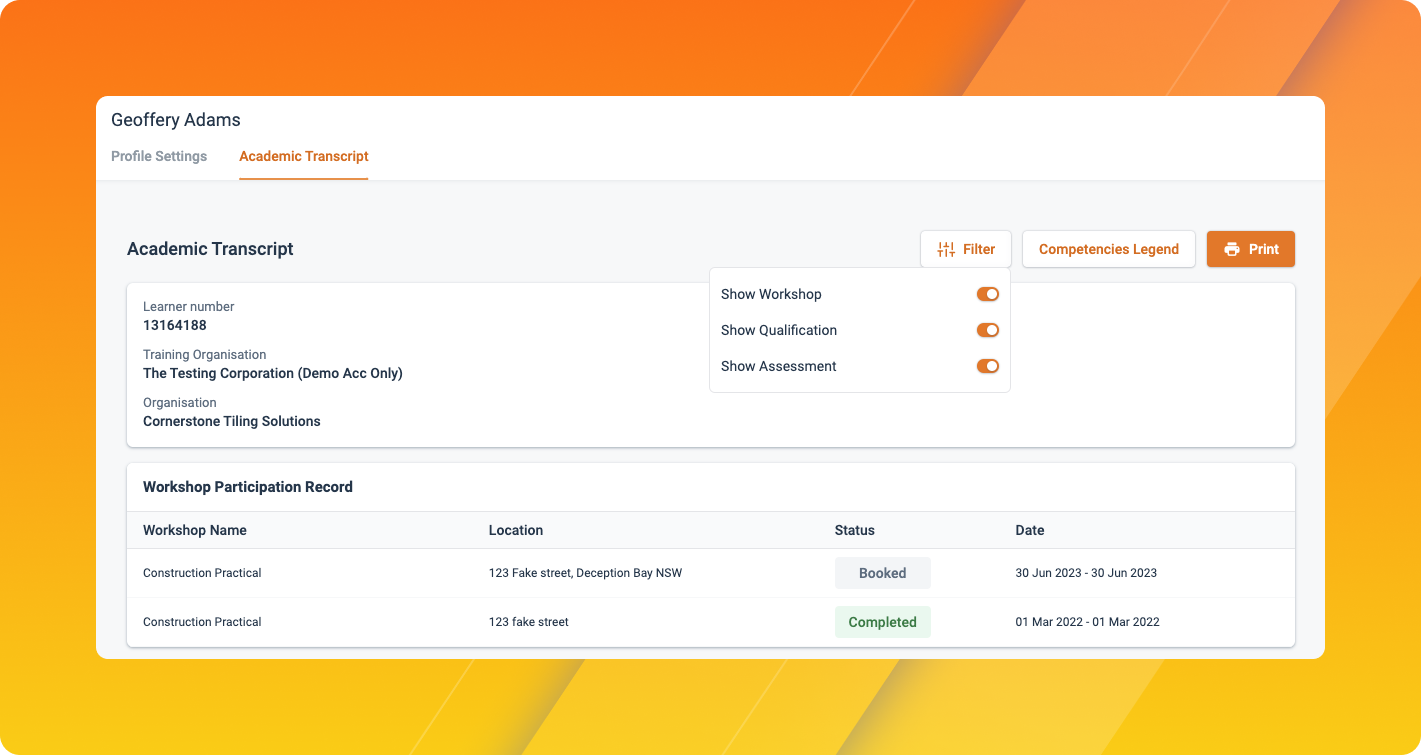Turn off Show Qualification
Viewport: 1421px width, 755px height.
[988, 330]
